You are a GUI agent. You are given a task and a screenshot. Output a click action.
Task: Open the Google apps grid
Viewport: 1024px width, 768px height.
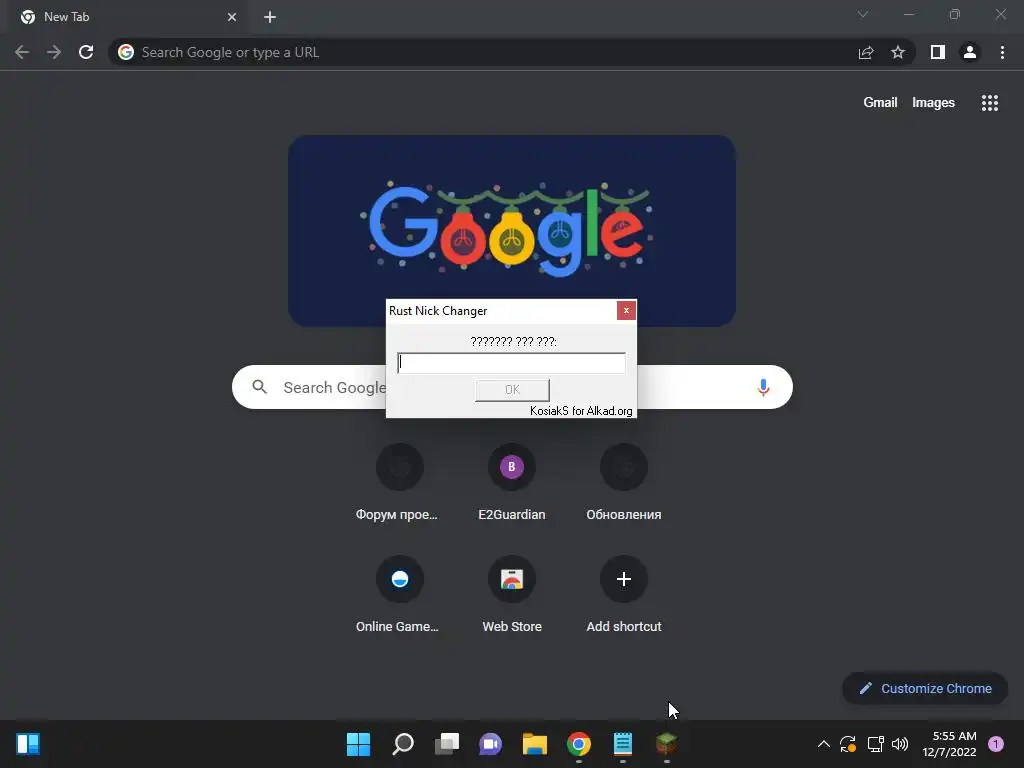[989, 103]
